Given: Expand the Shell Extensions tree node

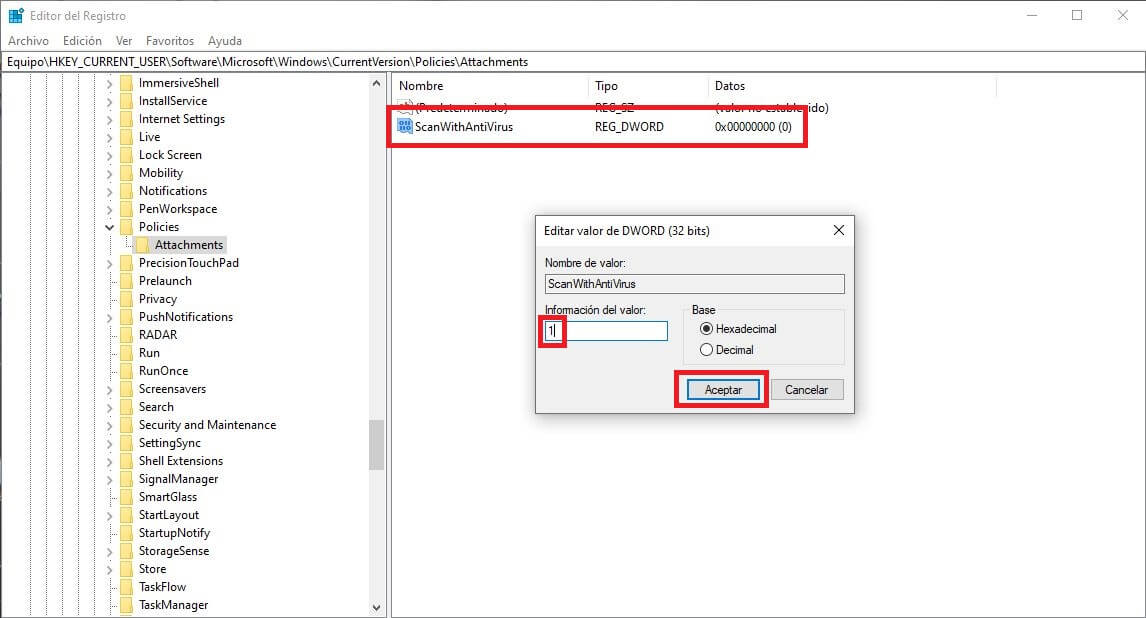Looking at the screenshot, I should pyautogui.click(x=110, y=461).
